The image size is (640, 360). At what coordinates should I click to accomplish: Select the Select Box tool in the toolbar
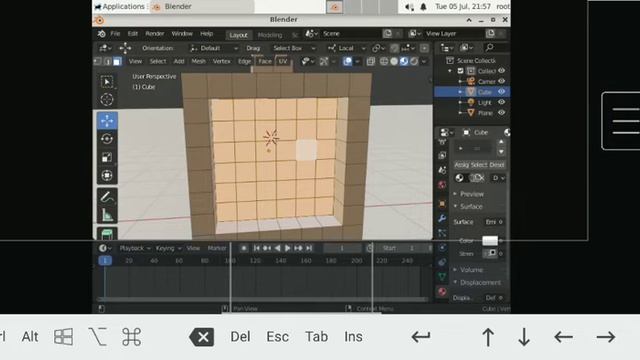(x=107, y=82)
